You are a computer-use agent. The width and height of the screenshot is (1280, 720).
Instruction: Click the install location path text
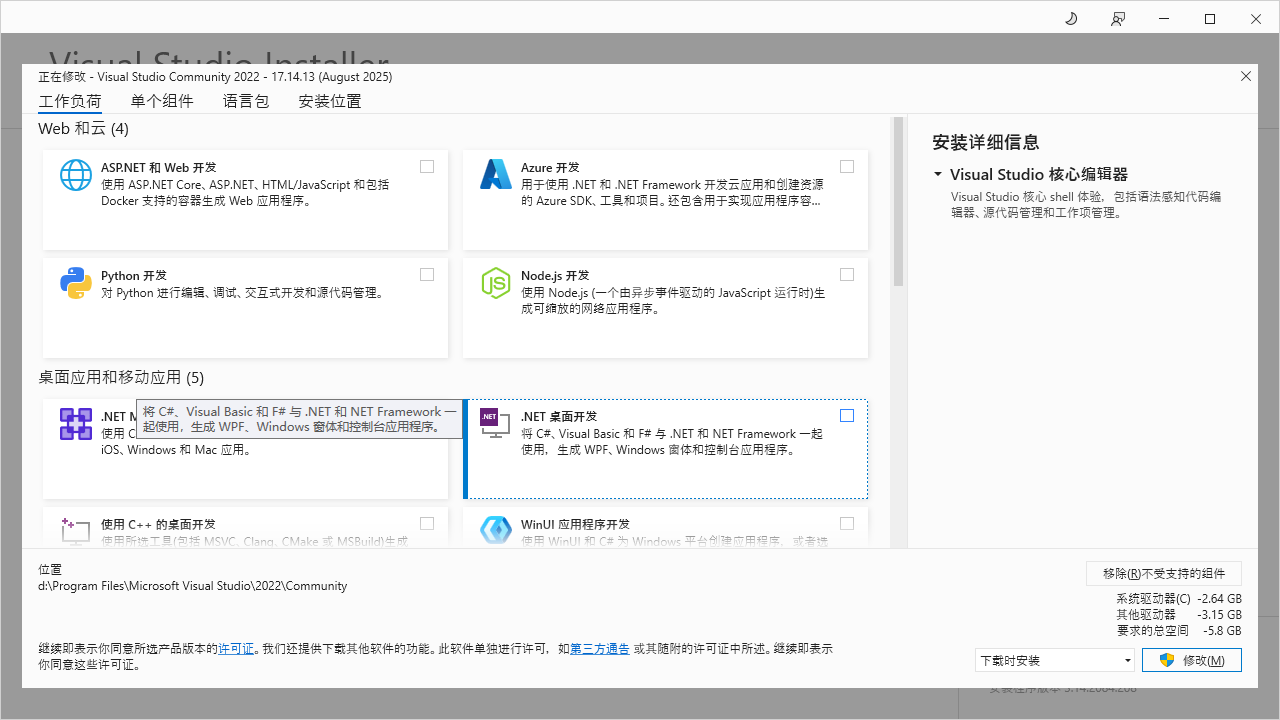pos(193,586)
